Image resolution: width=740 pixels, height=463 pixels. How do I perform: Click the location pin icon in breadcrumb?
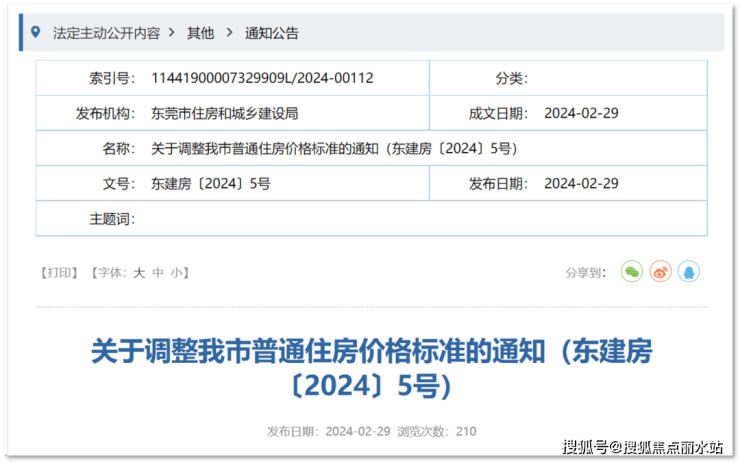(37, 32)
